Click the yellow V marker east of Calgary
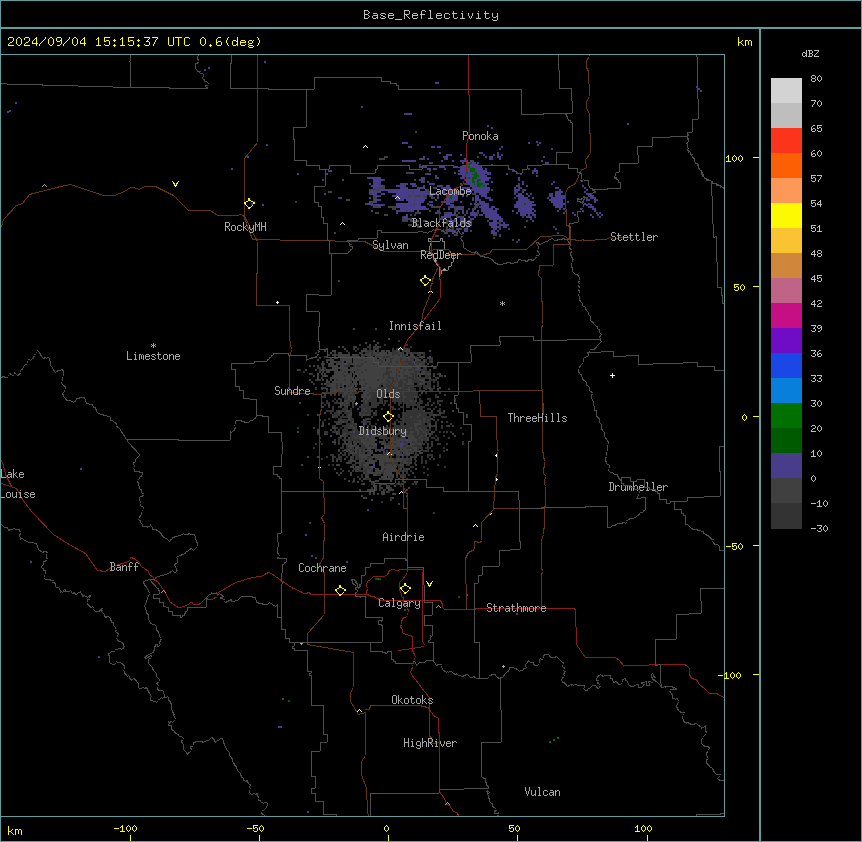The image size is (862, 842). 429,584
